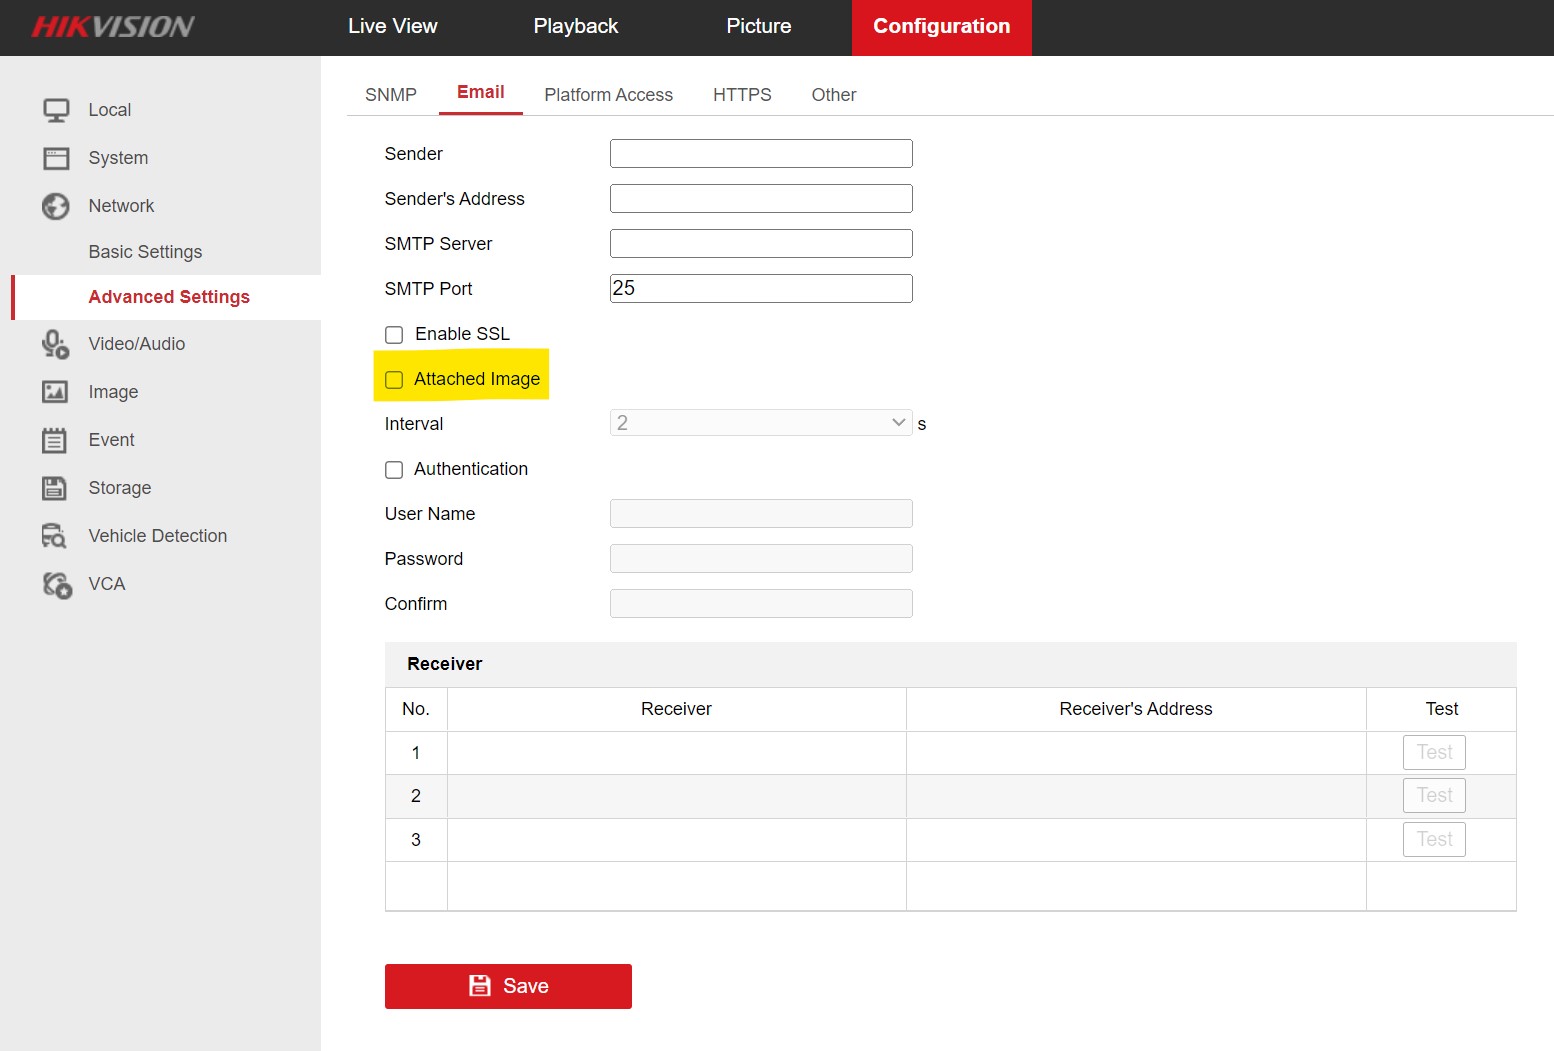Open Network settings via globe icon
The width and height of the screenshot is (1554, 1051).
(x=56, y=205)
